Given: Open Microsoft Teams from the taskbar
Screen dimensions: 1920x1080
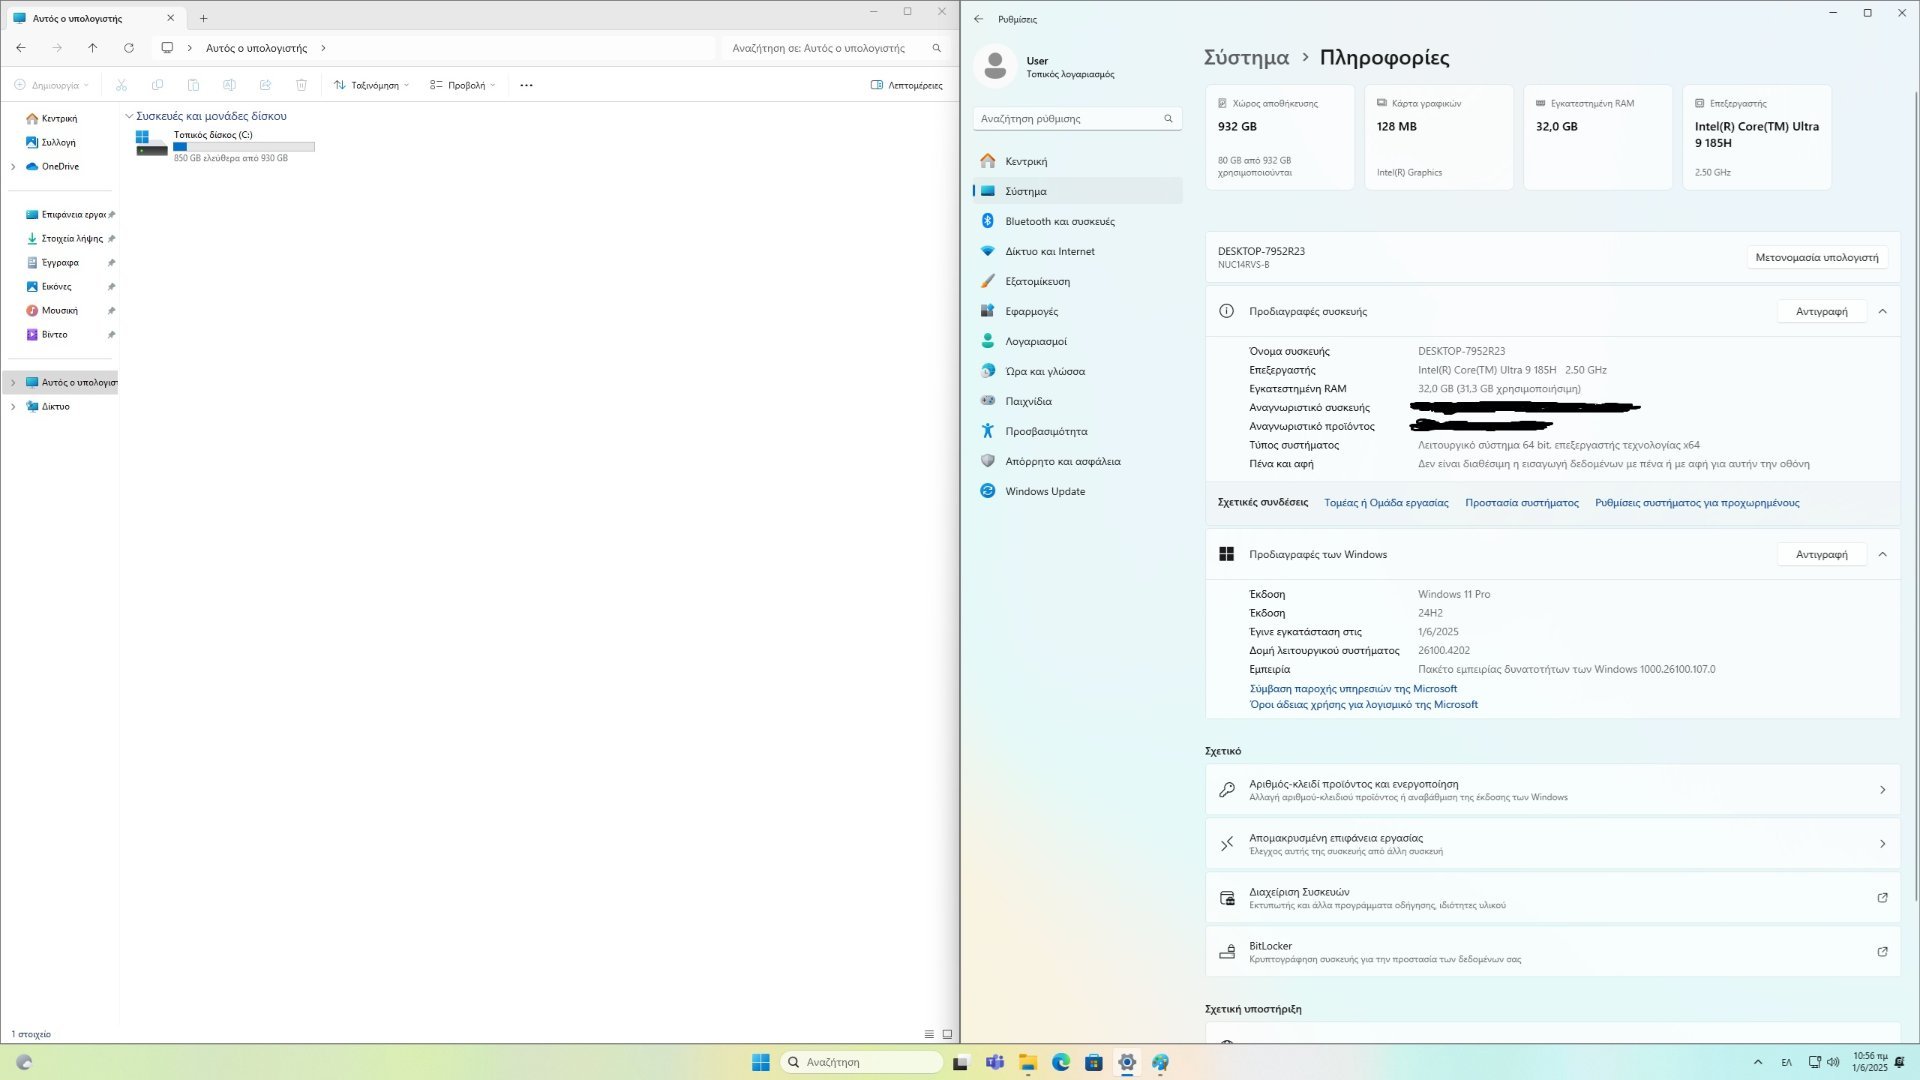Looking at the screenshot, I should click(995, 1062).
